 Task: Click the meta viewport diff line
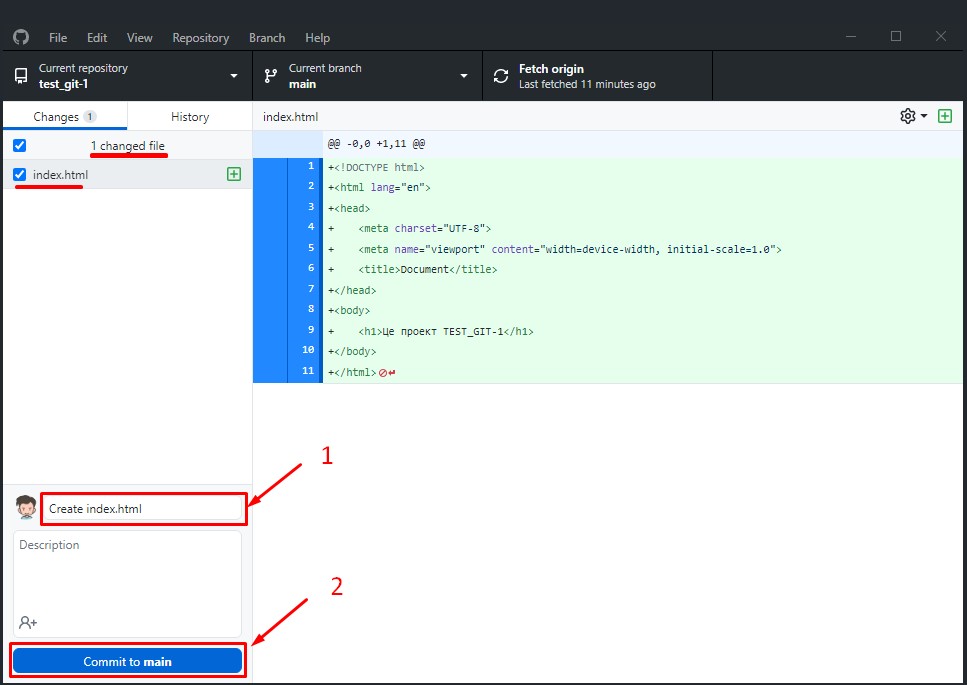point(644,249)
